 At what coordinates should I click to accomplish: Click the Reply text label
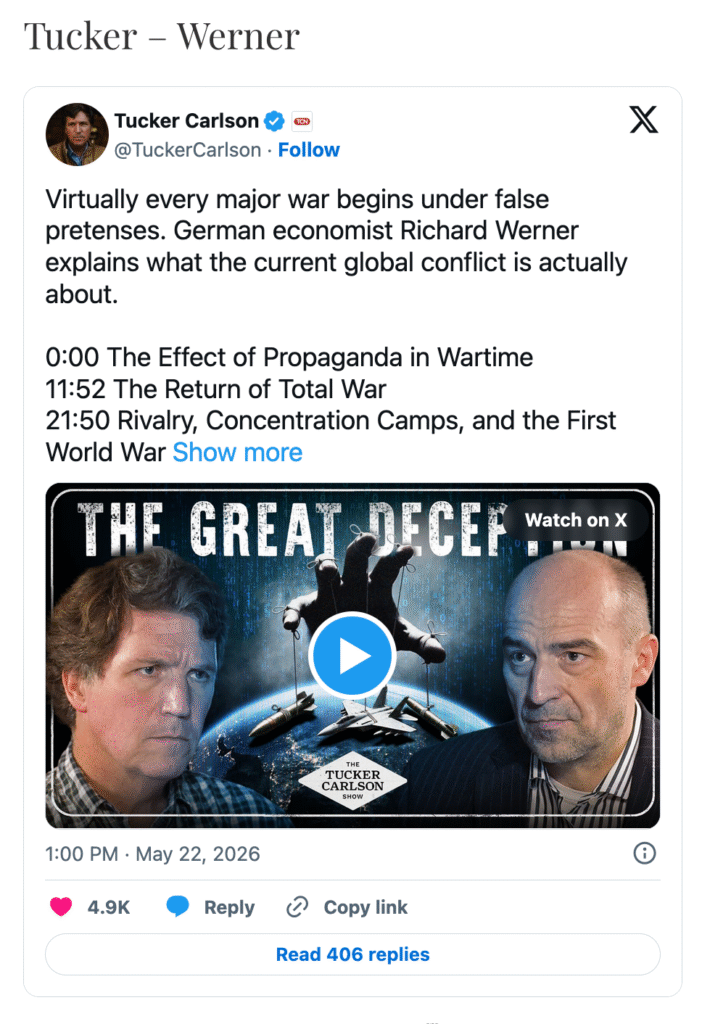229,907
